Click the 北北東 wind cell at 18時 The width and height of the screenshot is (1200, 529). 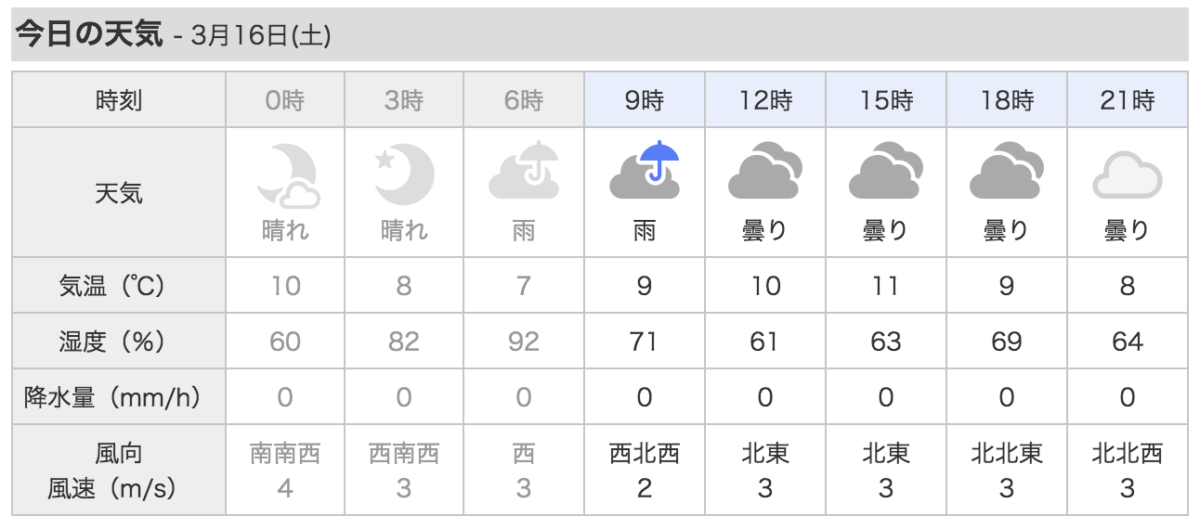(x=1006, y=454)
